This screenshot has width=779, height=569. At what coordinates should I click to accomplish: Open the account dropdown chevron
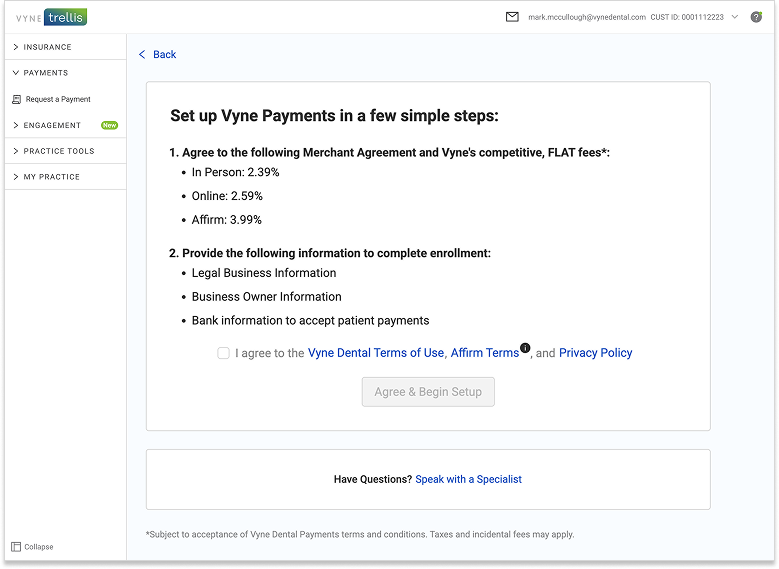735,17
